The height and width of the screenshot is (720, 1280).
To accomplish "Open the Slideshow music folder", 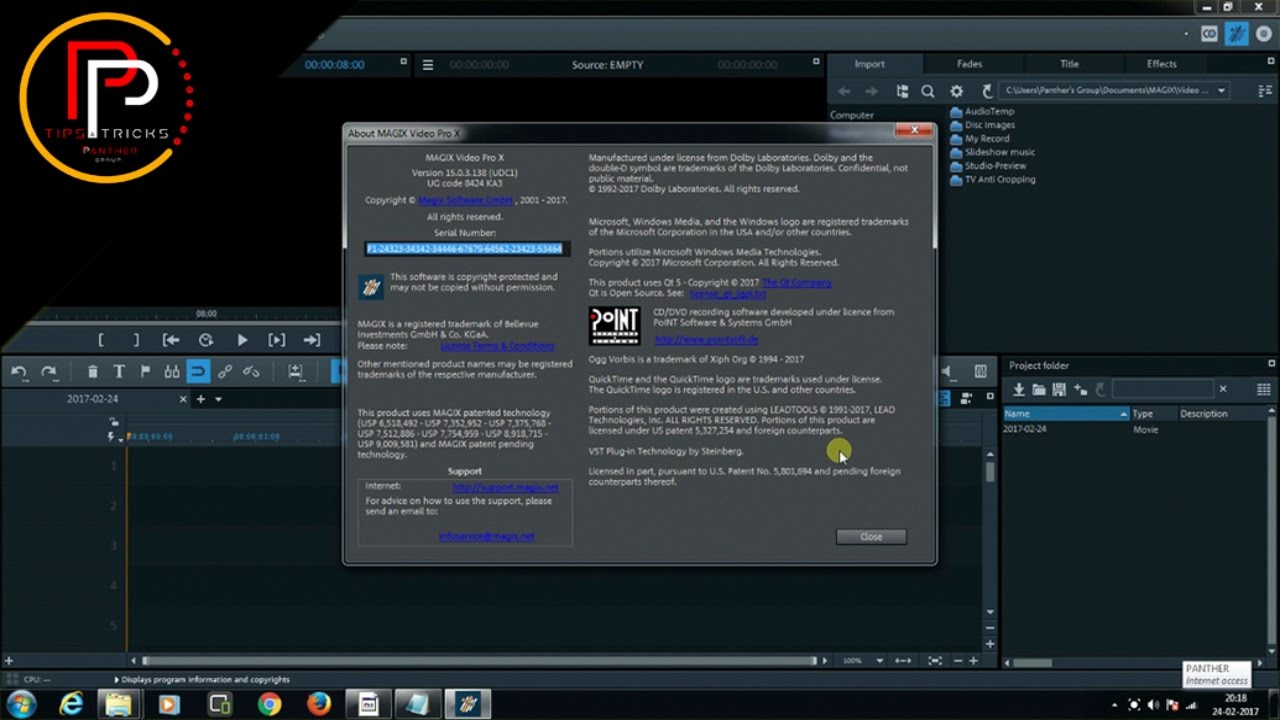I will (992, 152).
